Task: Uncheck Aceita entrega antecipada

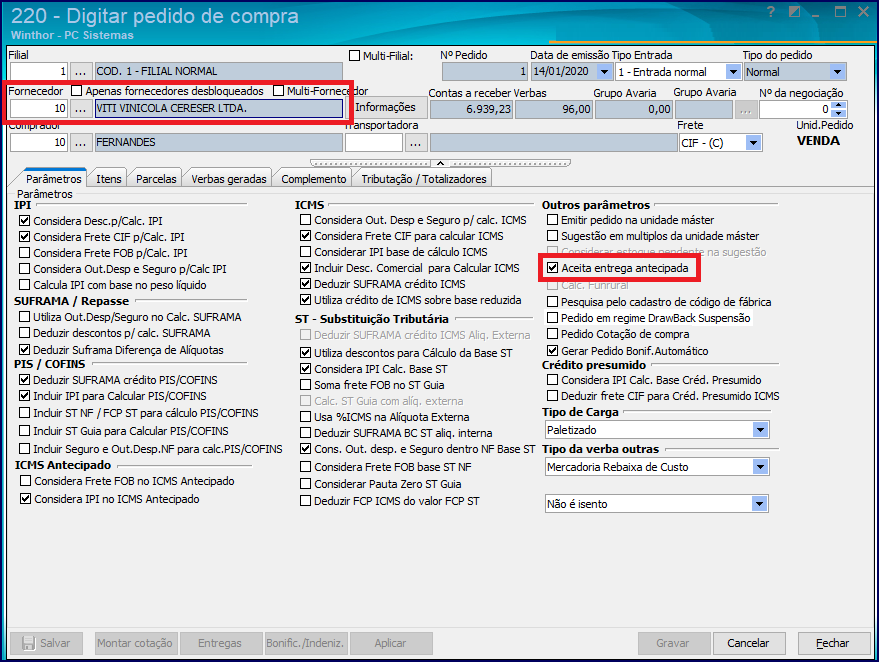Action: pyautogui.click(x=553, y=268)
